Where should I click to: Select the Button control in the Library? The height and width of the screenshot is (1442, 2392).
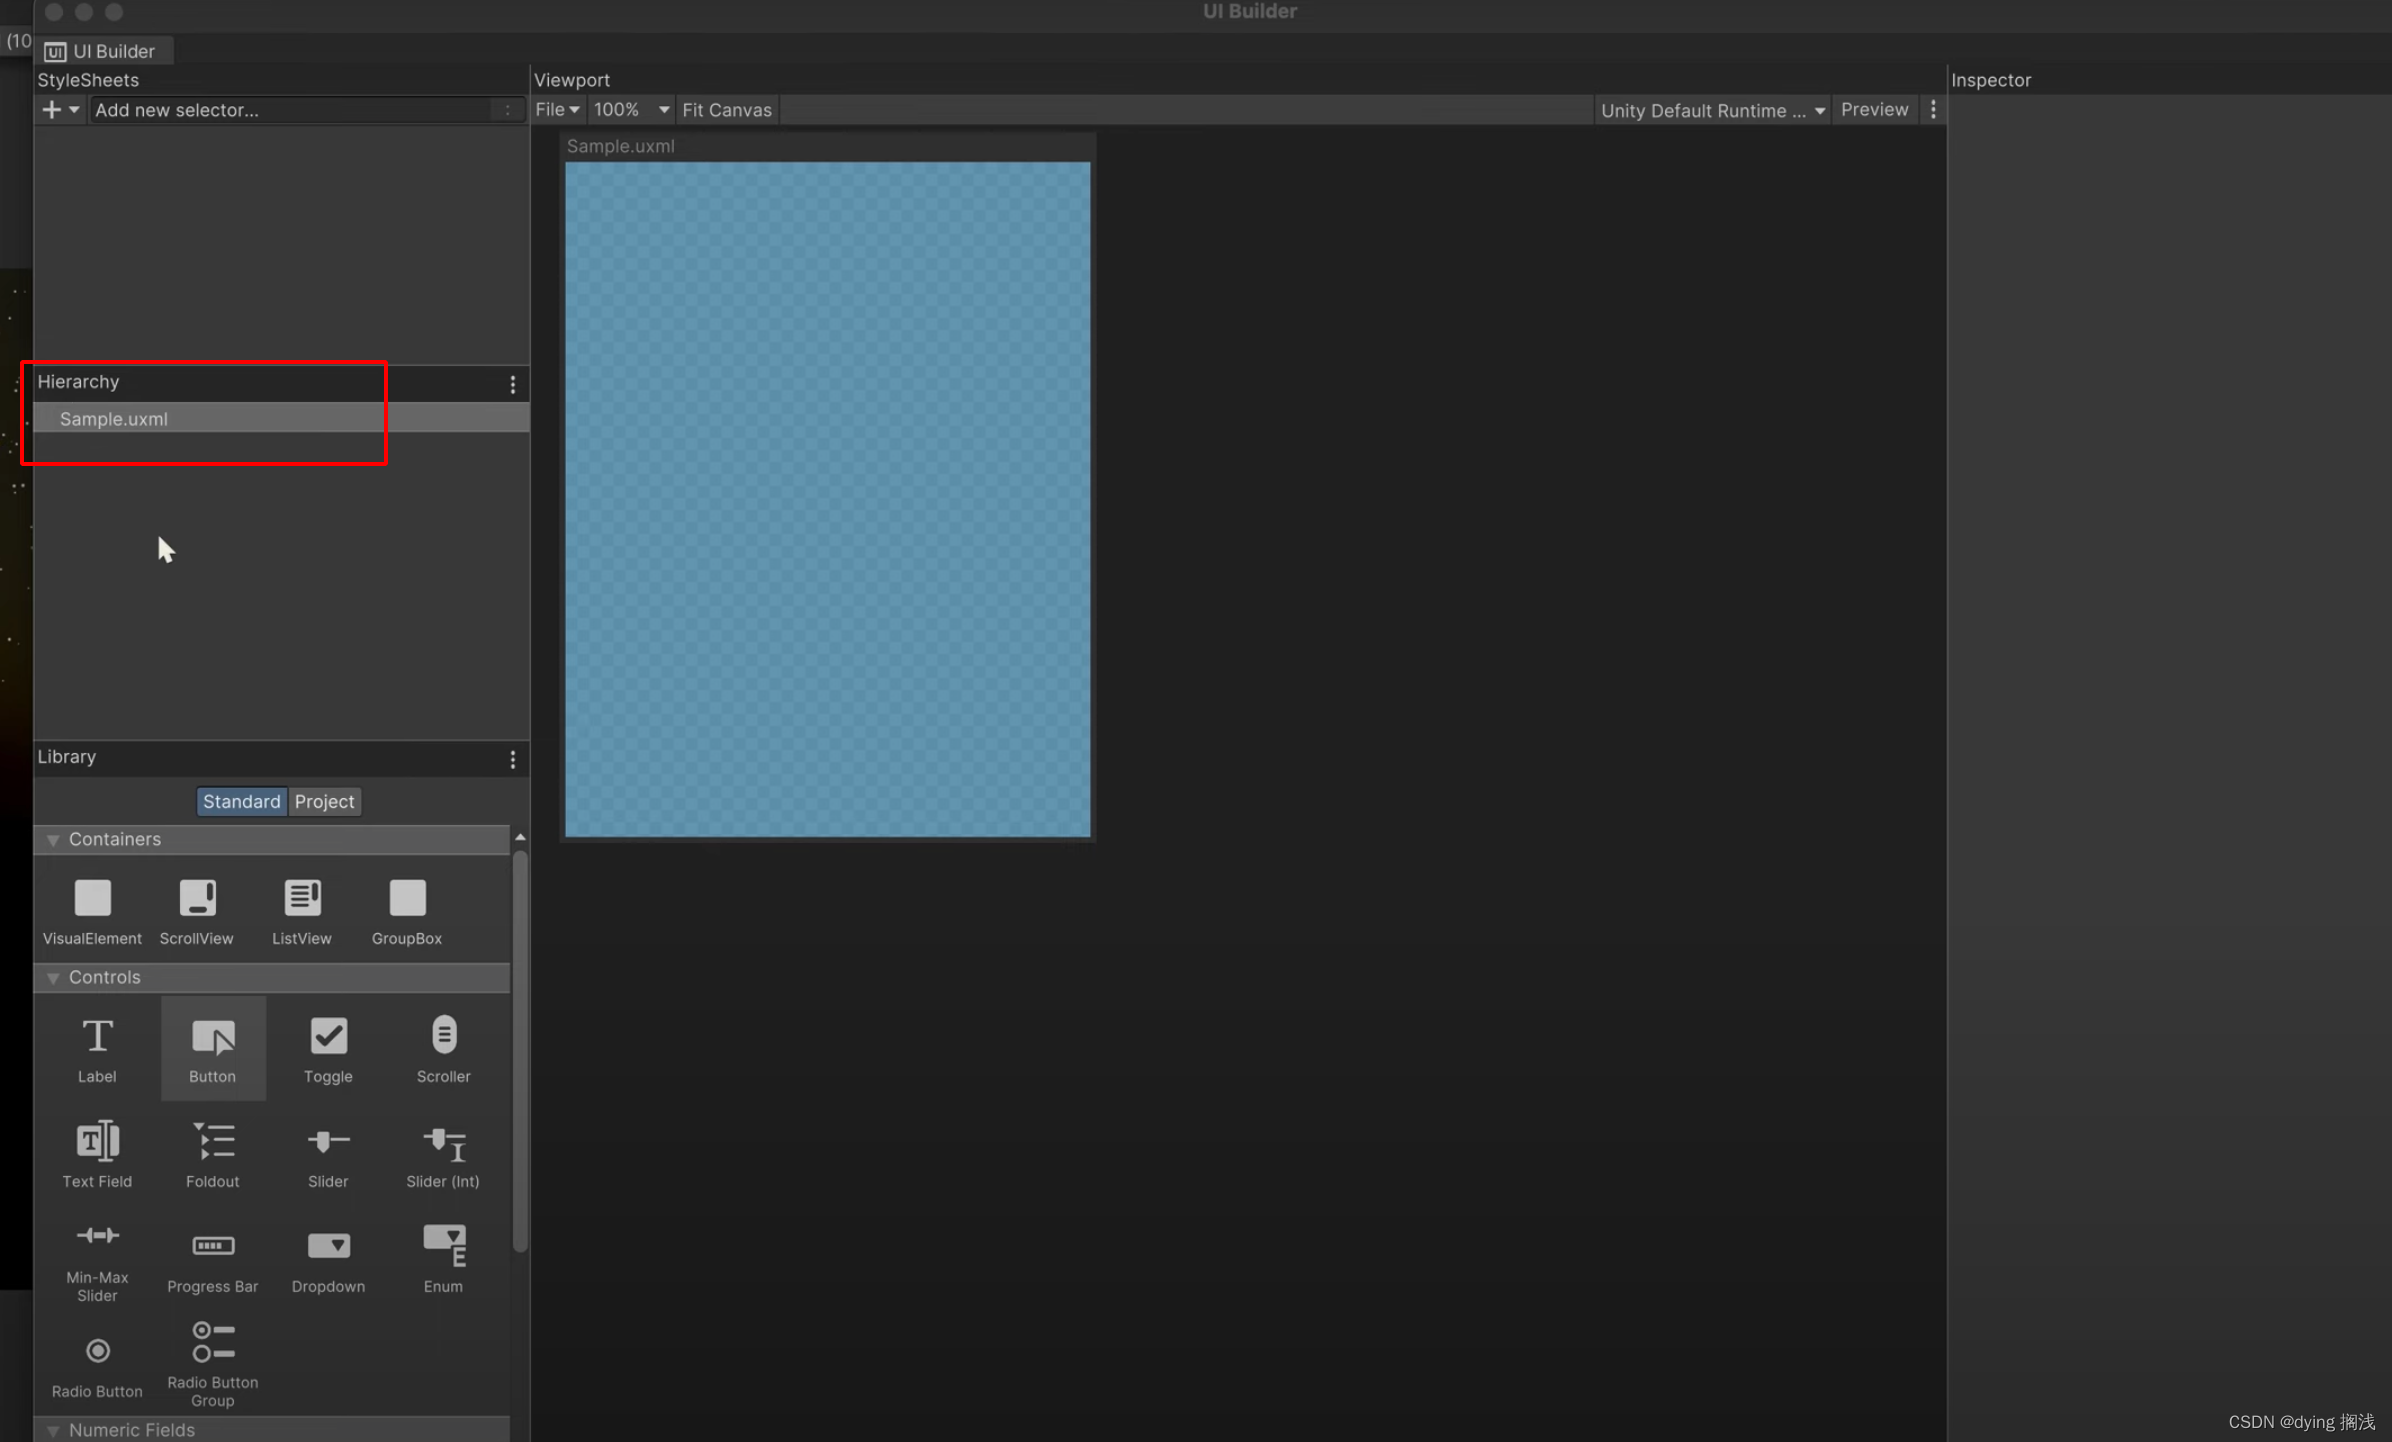point(213,1045)
